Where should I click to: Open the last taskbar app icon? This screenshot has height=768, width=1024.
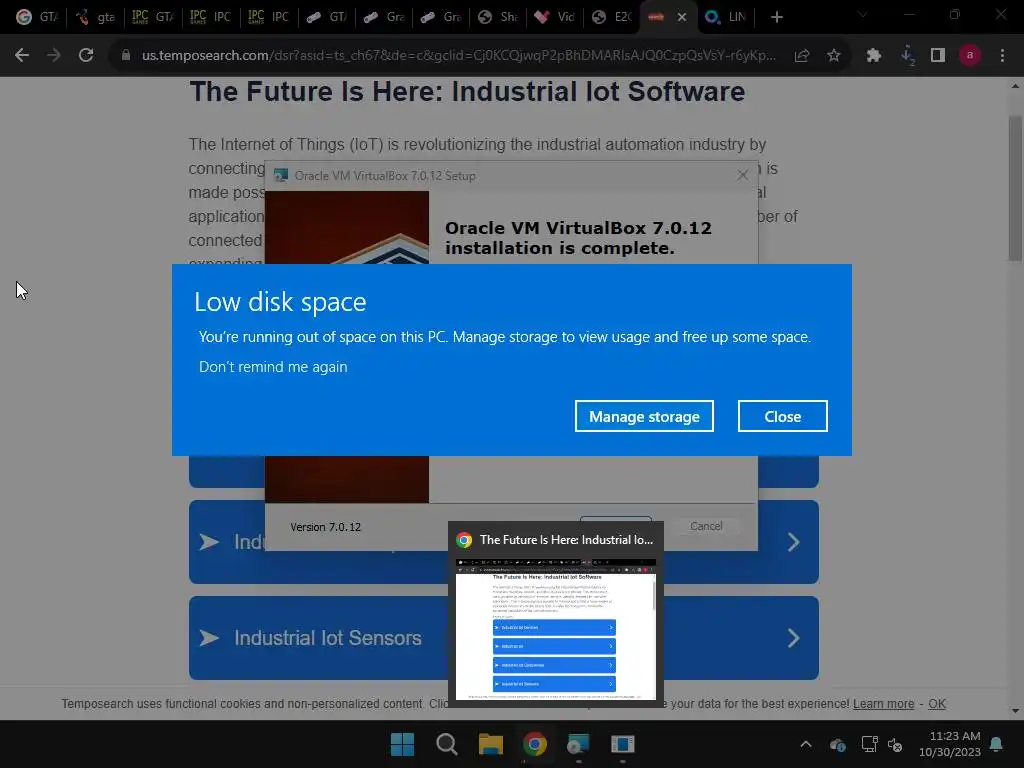tap(622, 744)
